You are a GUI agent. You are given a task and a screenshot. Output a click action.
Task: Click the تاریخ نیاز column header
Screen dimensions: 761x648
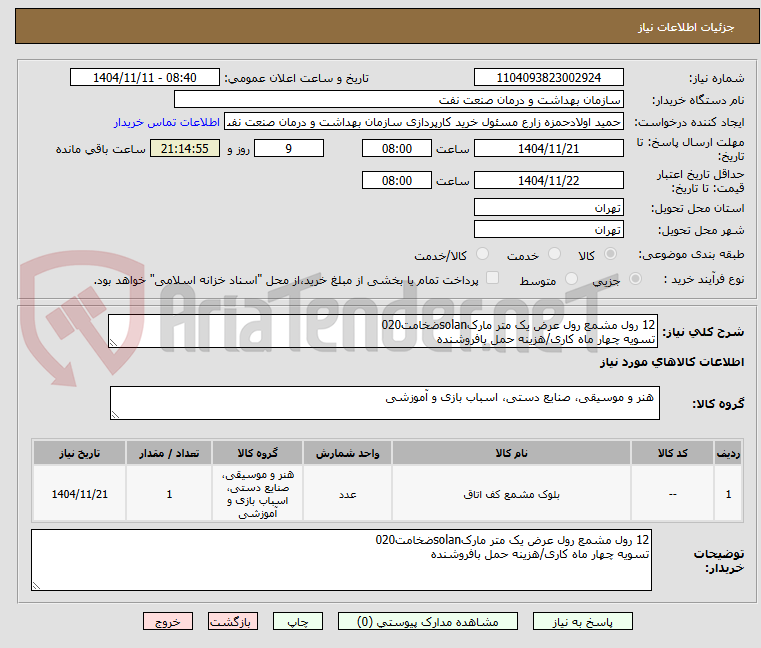pyautogui.click(x=80, y=453)
